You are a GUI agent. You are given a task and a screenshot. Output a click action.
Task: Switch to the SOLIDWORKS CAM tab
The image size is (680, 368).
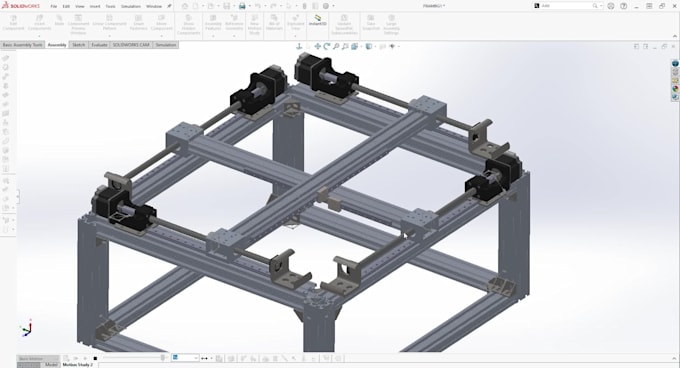point(131,45)
